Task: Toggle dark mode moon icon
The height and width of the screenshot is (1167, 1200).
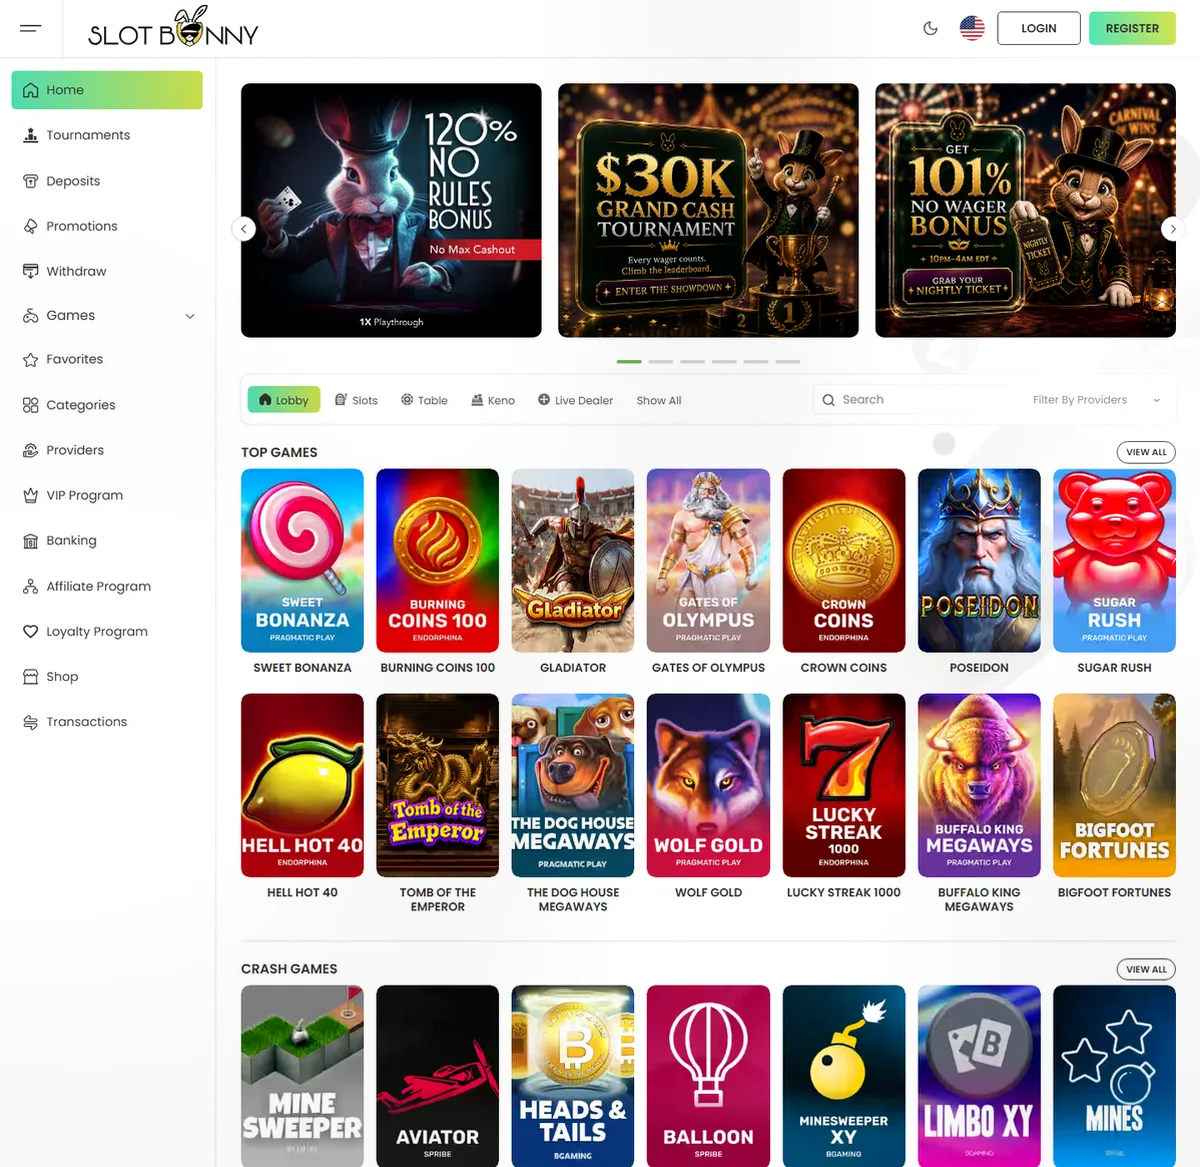Action: [931, 28]
